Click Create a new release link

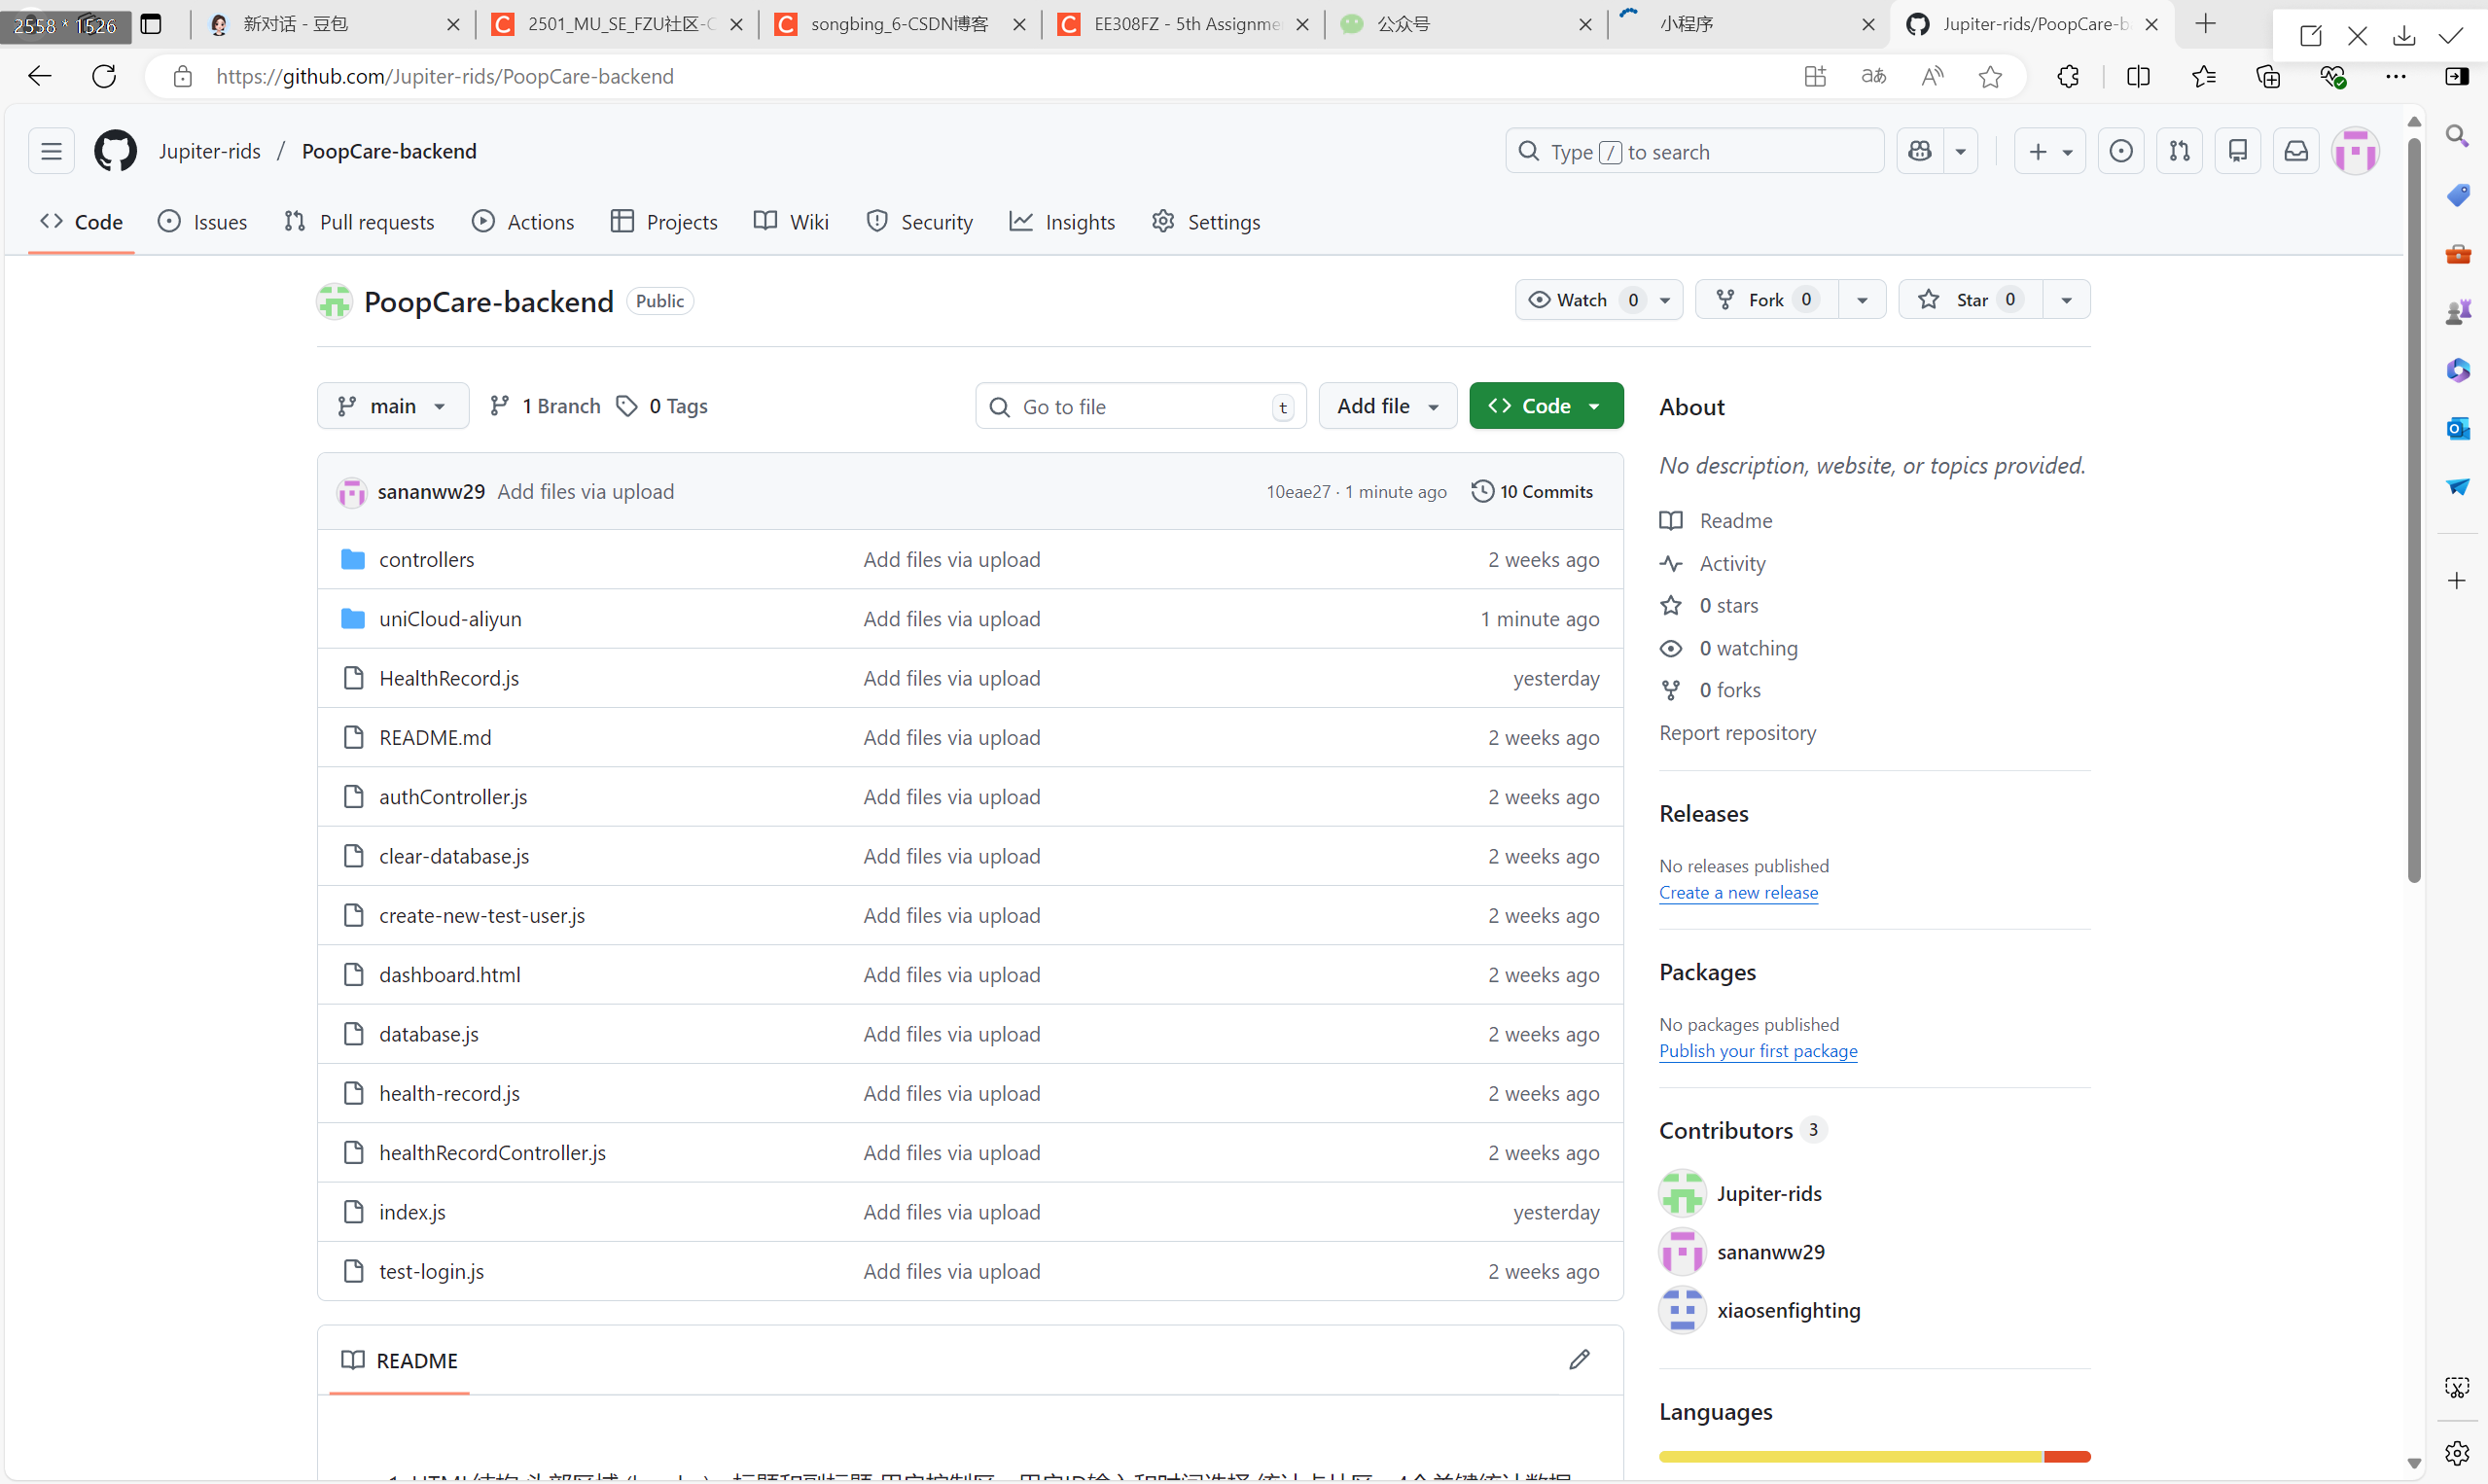1738,892
